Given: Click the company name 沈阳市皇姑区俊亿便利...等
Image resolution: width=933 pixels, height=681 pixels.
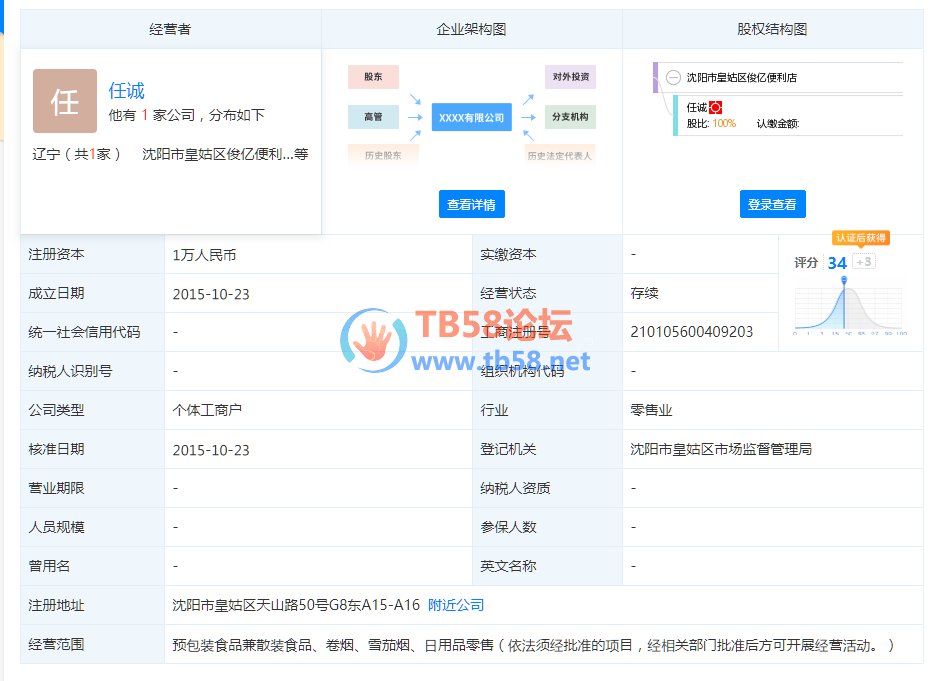Looking at the screenshot, I should (x=225, y=154).
